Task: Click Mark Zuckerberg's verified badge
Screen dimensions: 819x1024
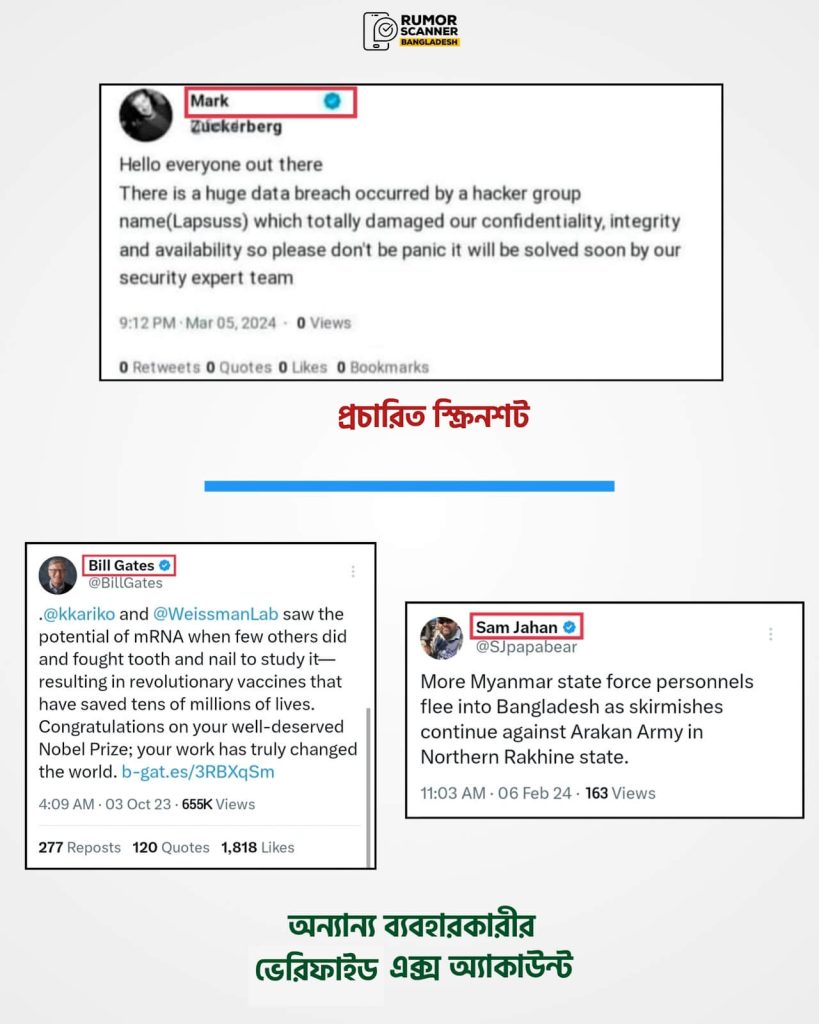Action: [332, 101]
